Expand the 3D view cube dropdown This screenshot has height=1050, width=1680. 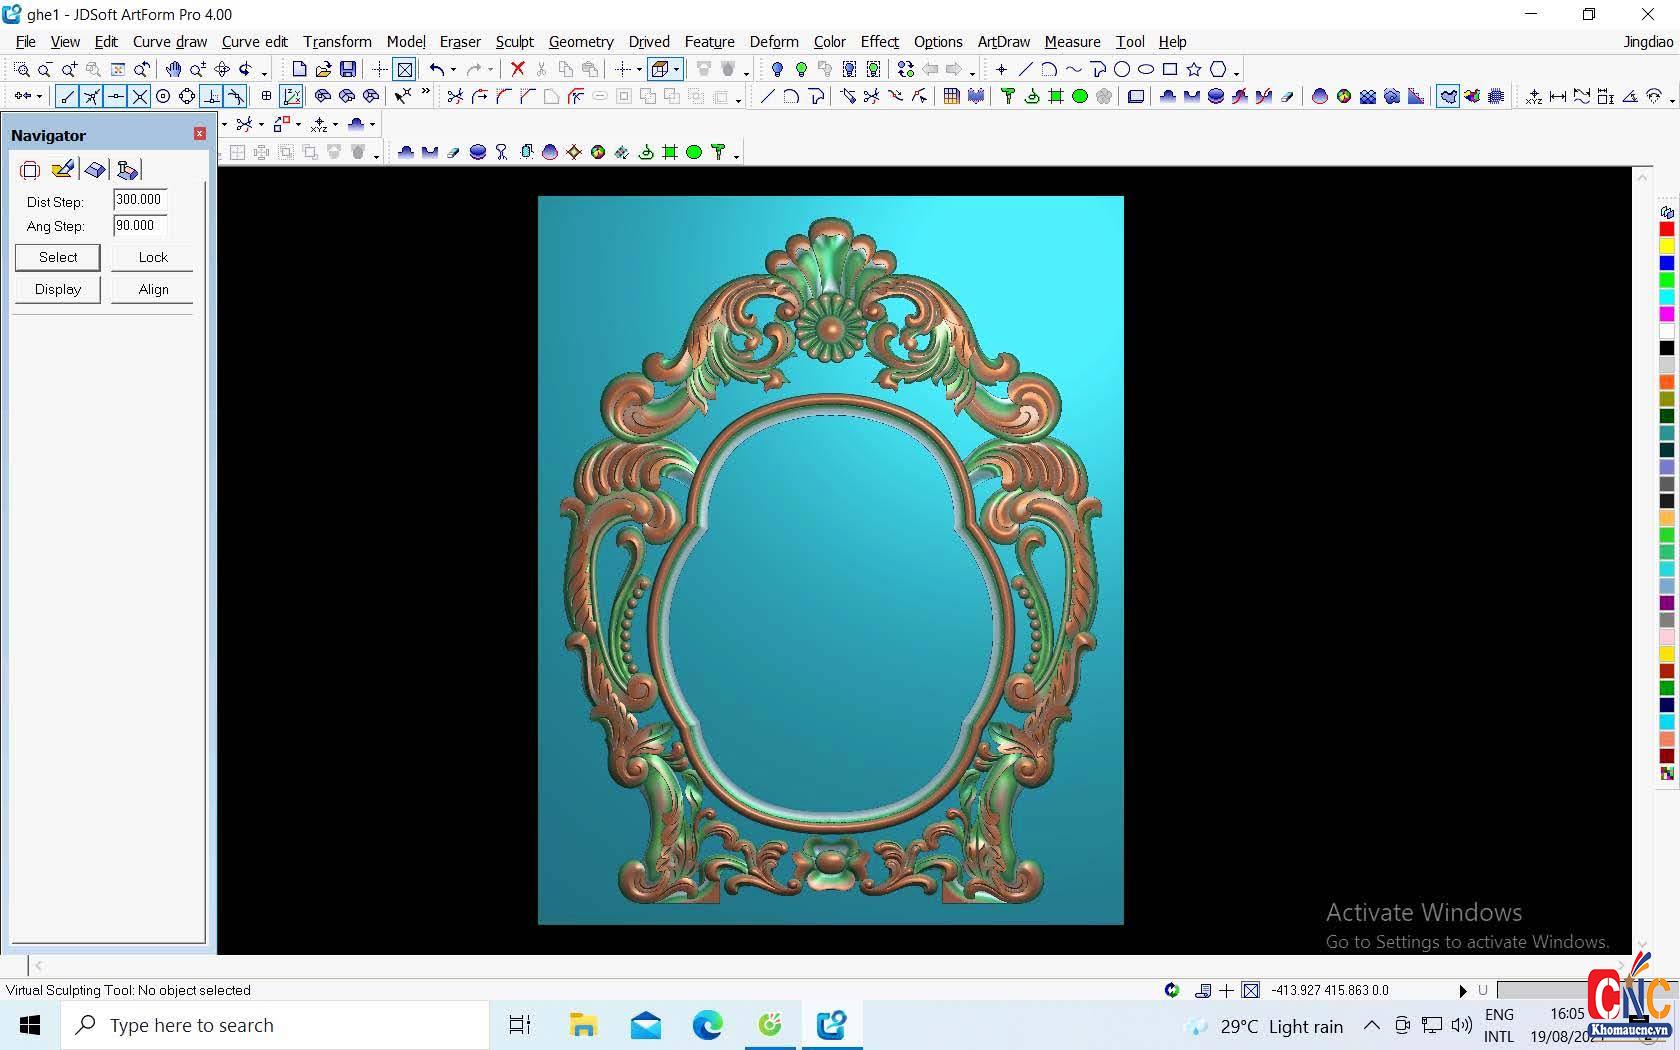677,70
